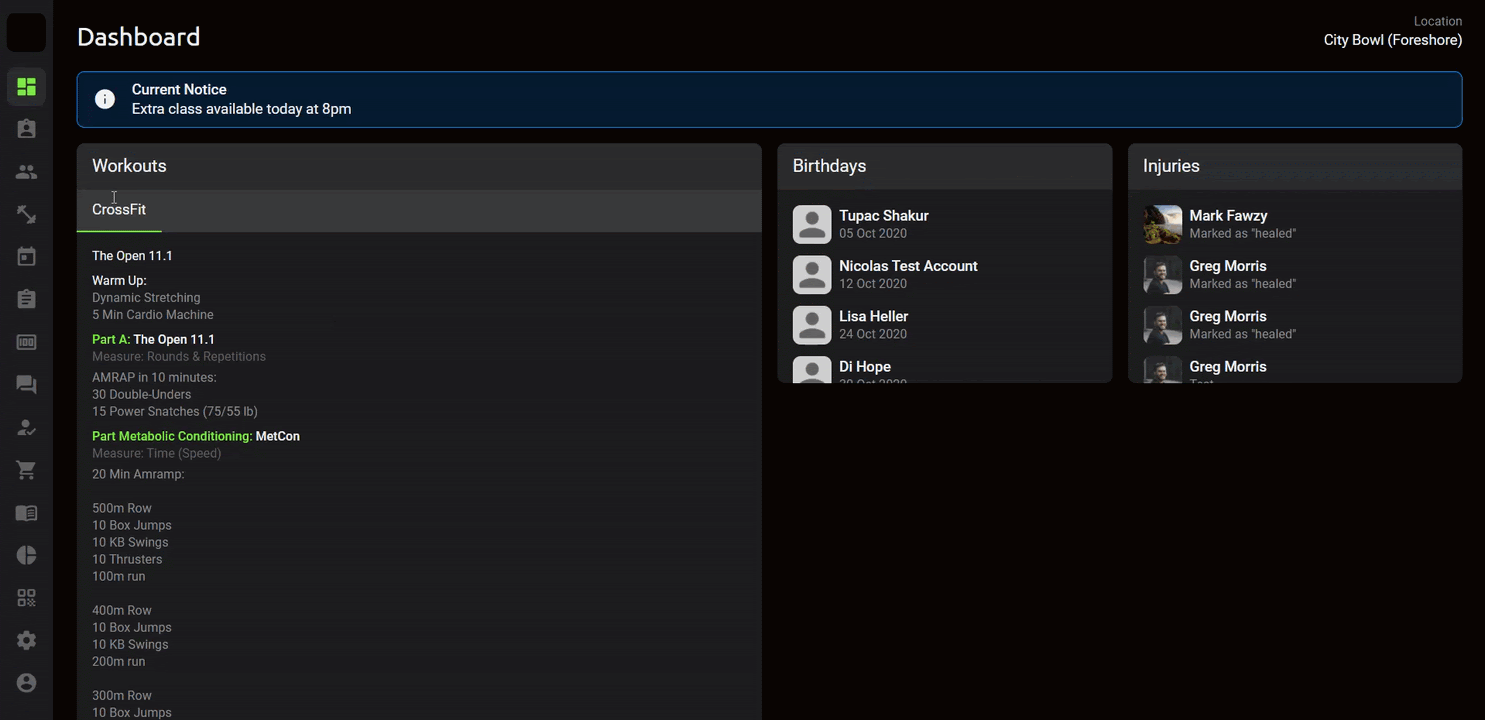Open Nicolas Test Account birthday entry name

908,266
